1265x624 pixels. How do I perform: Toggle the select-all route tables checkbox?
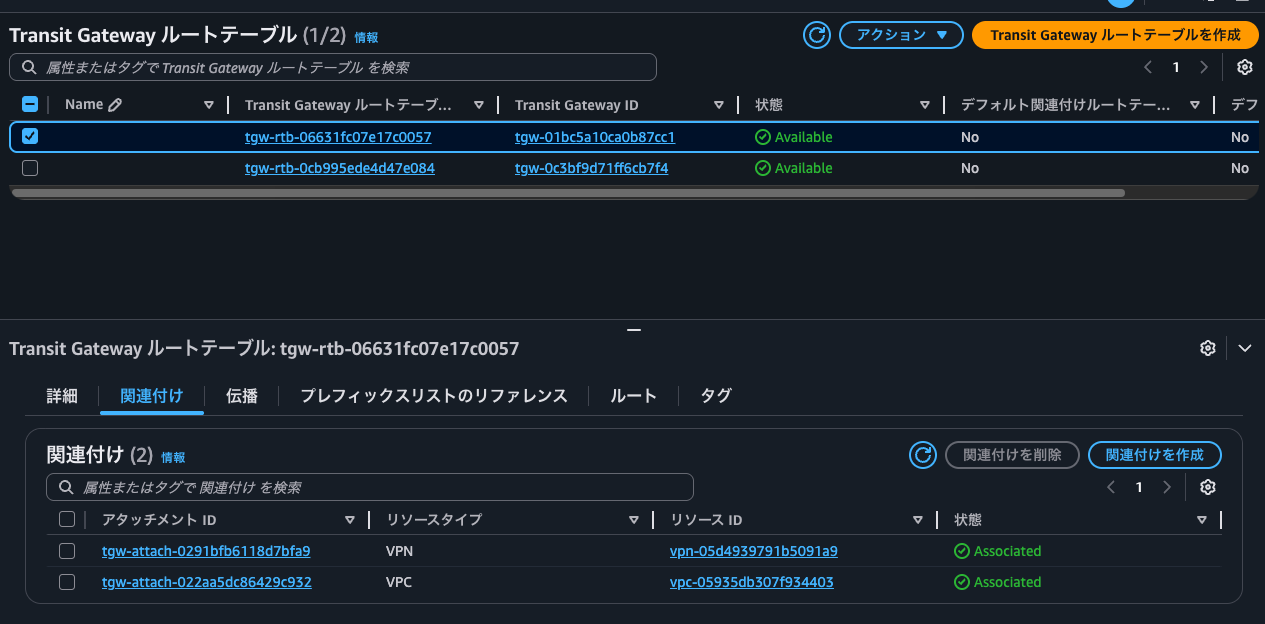(30, 104)
